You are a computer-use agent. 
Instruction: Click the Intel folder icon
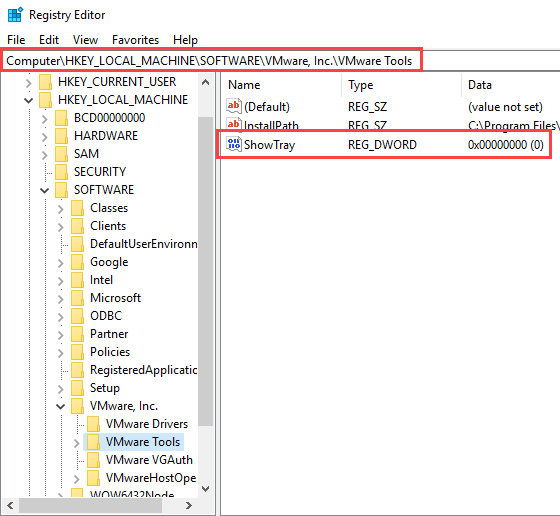(78, 280)
